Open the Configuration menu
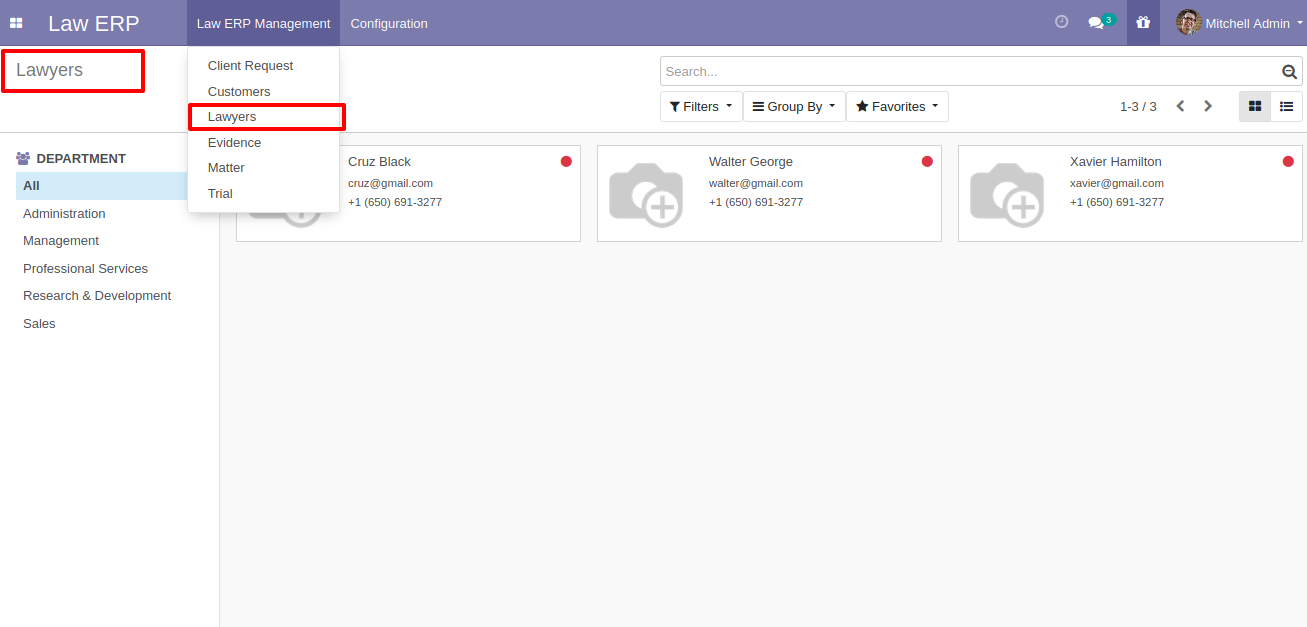This screenshot has height=627, width=1307. (389, 23)
